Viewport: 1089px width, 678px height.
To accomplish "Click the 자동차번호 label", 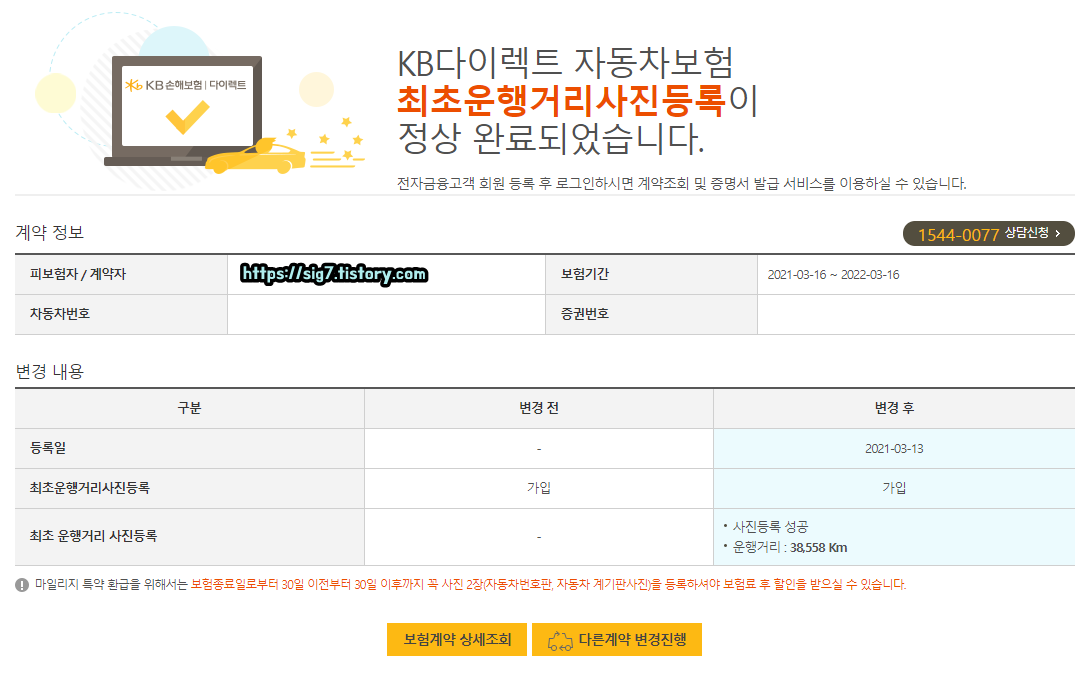I will [x=60, y=314].
